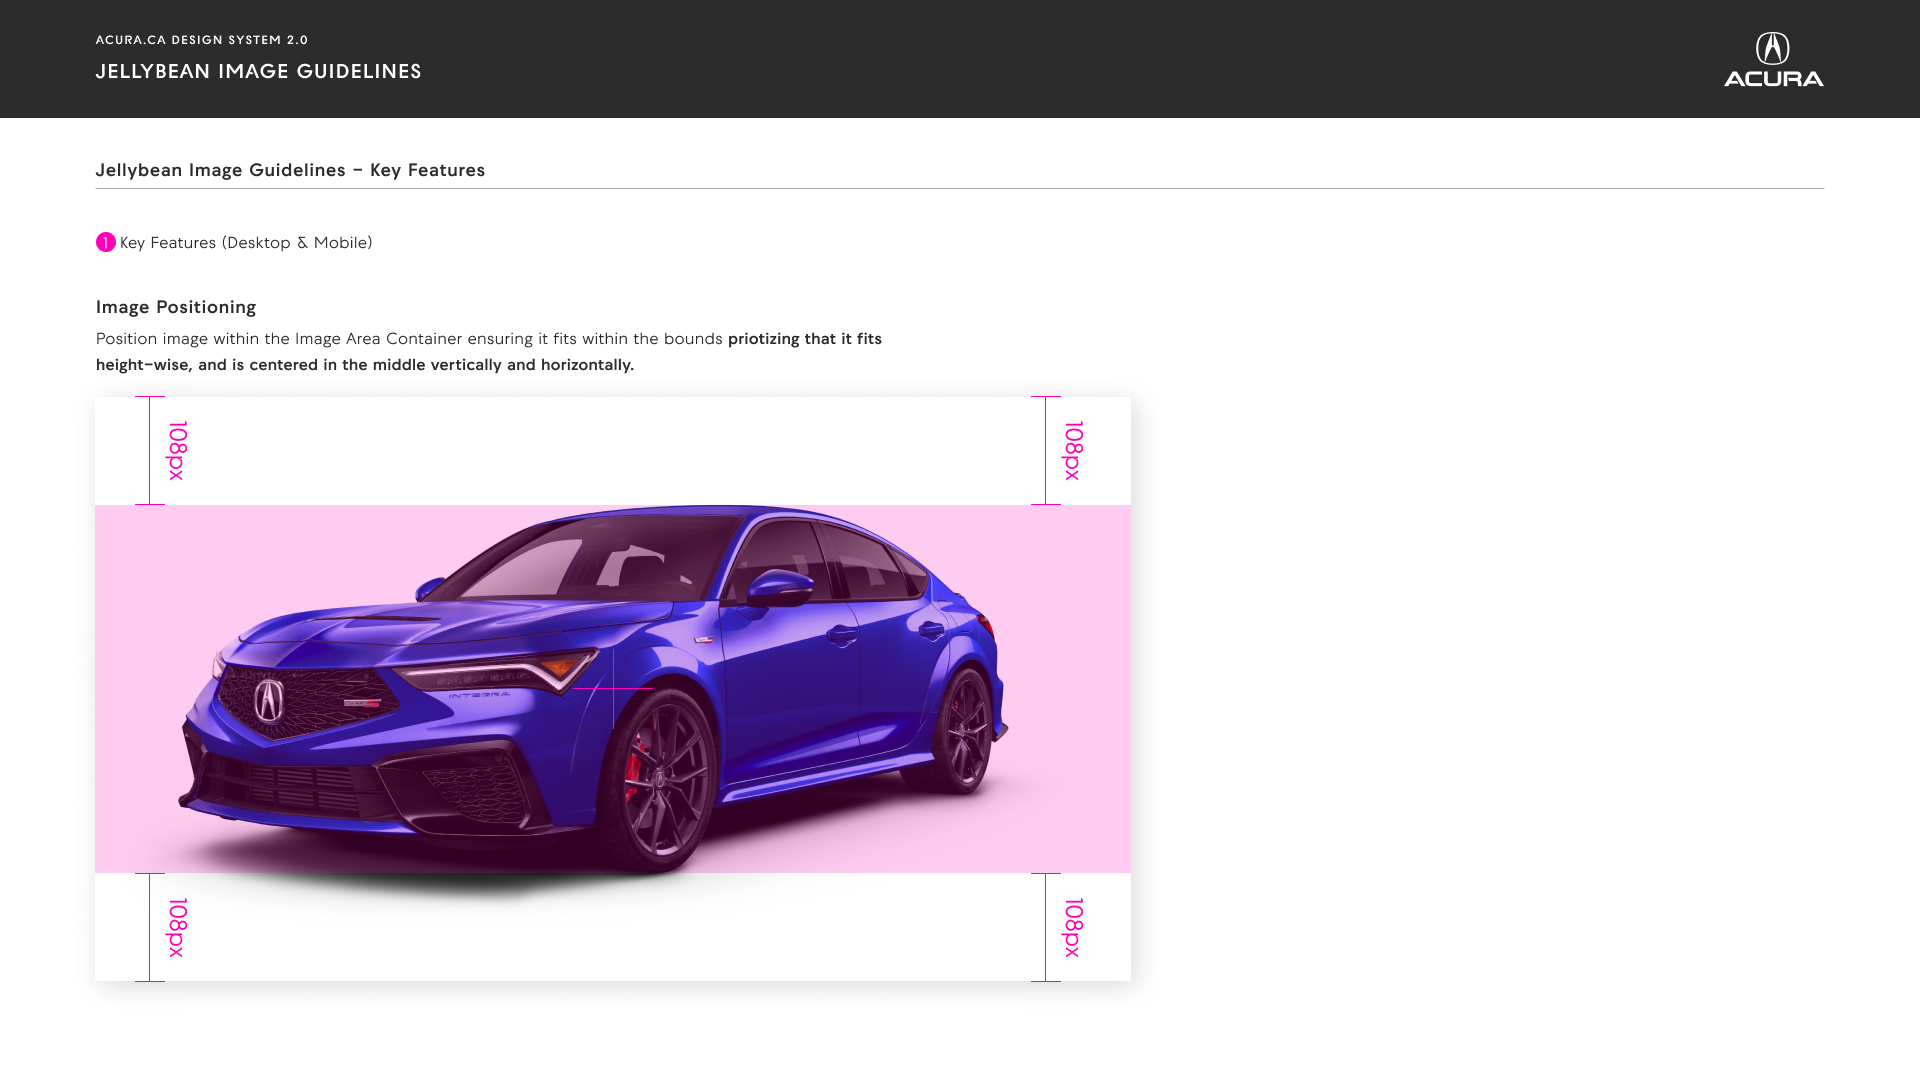Click the Acura logo in the header

point(1773,59)
